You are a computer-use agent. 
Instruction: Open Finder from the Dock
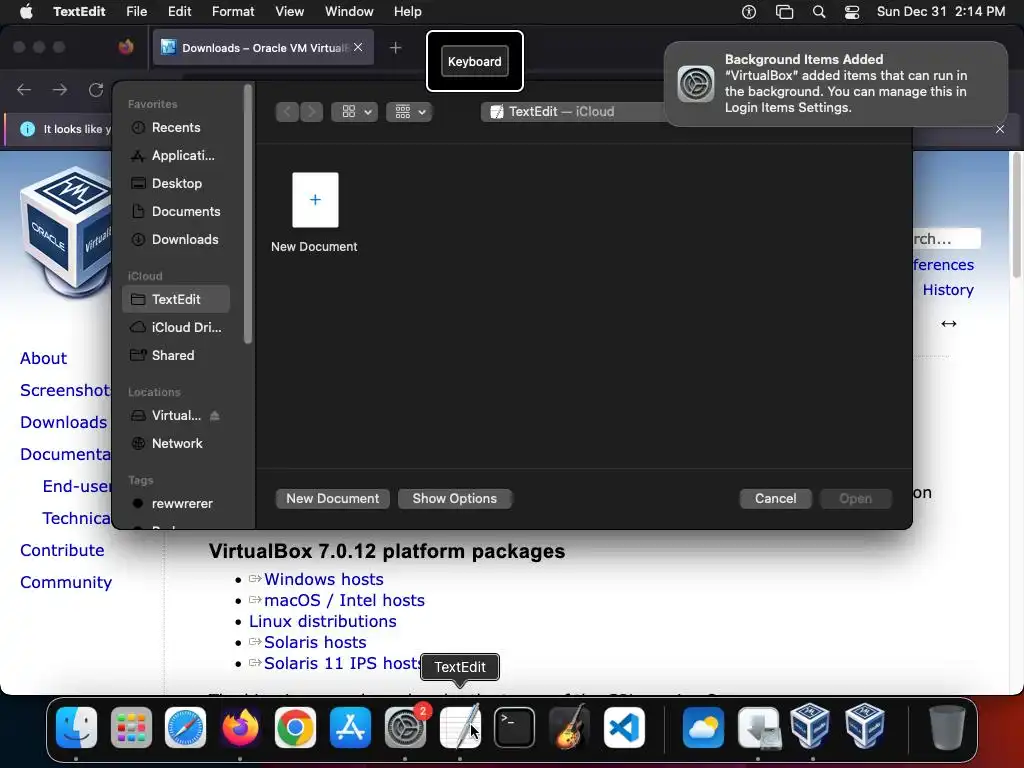[76, 727]
